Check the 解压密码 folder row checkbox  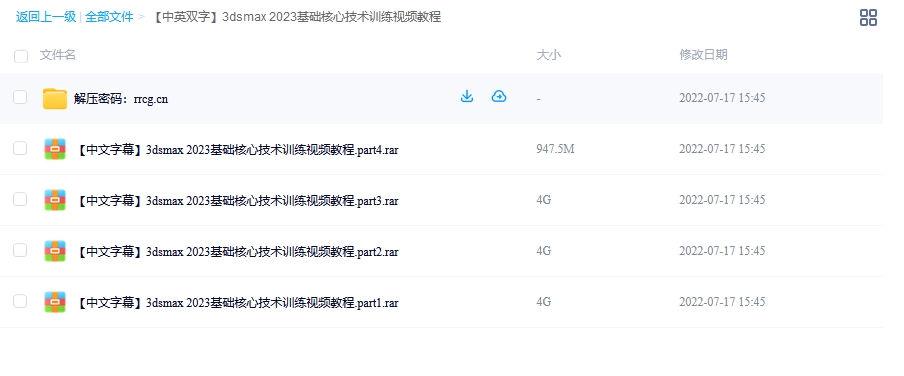20,97
